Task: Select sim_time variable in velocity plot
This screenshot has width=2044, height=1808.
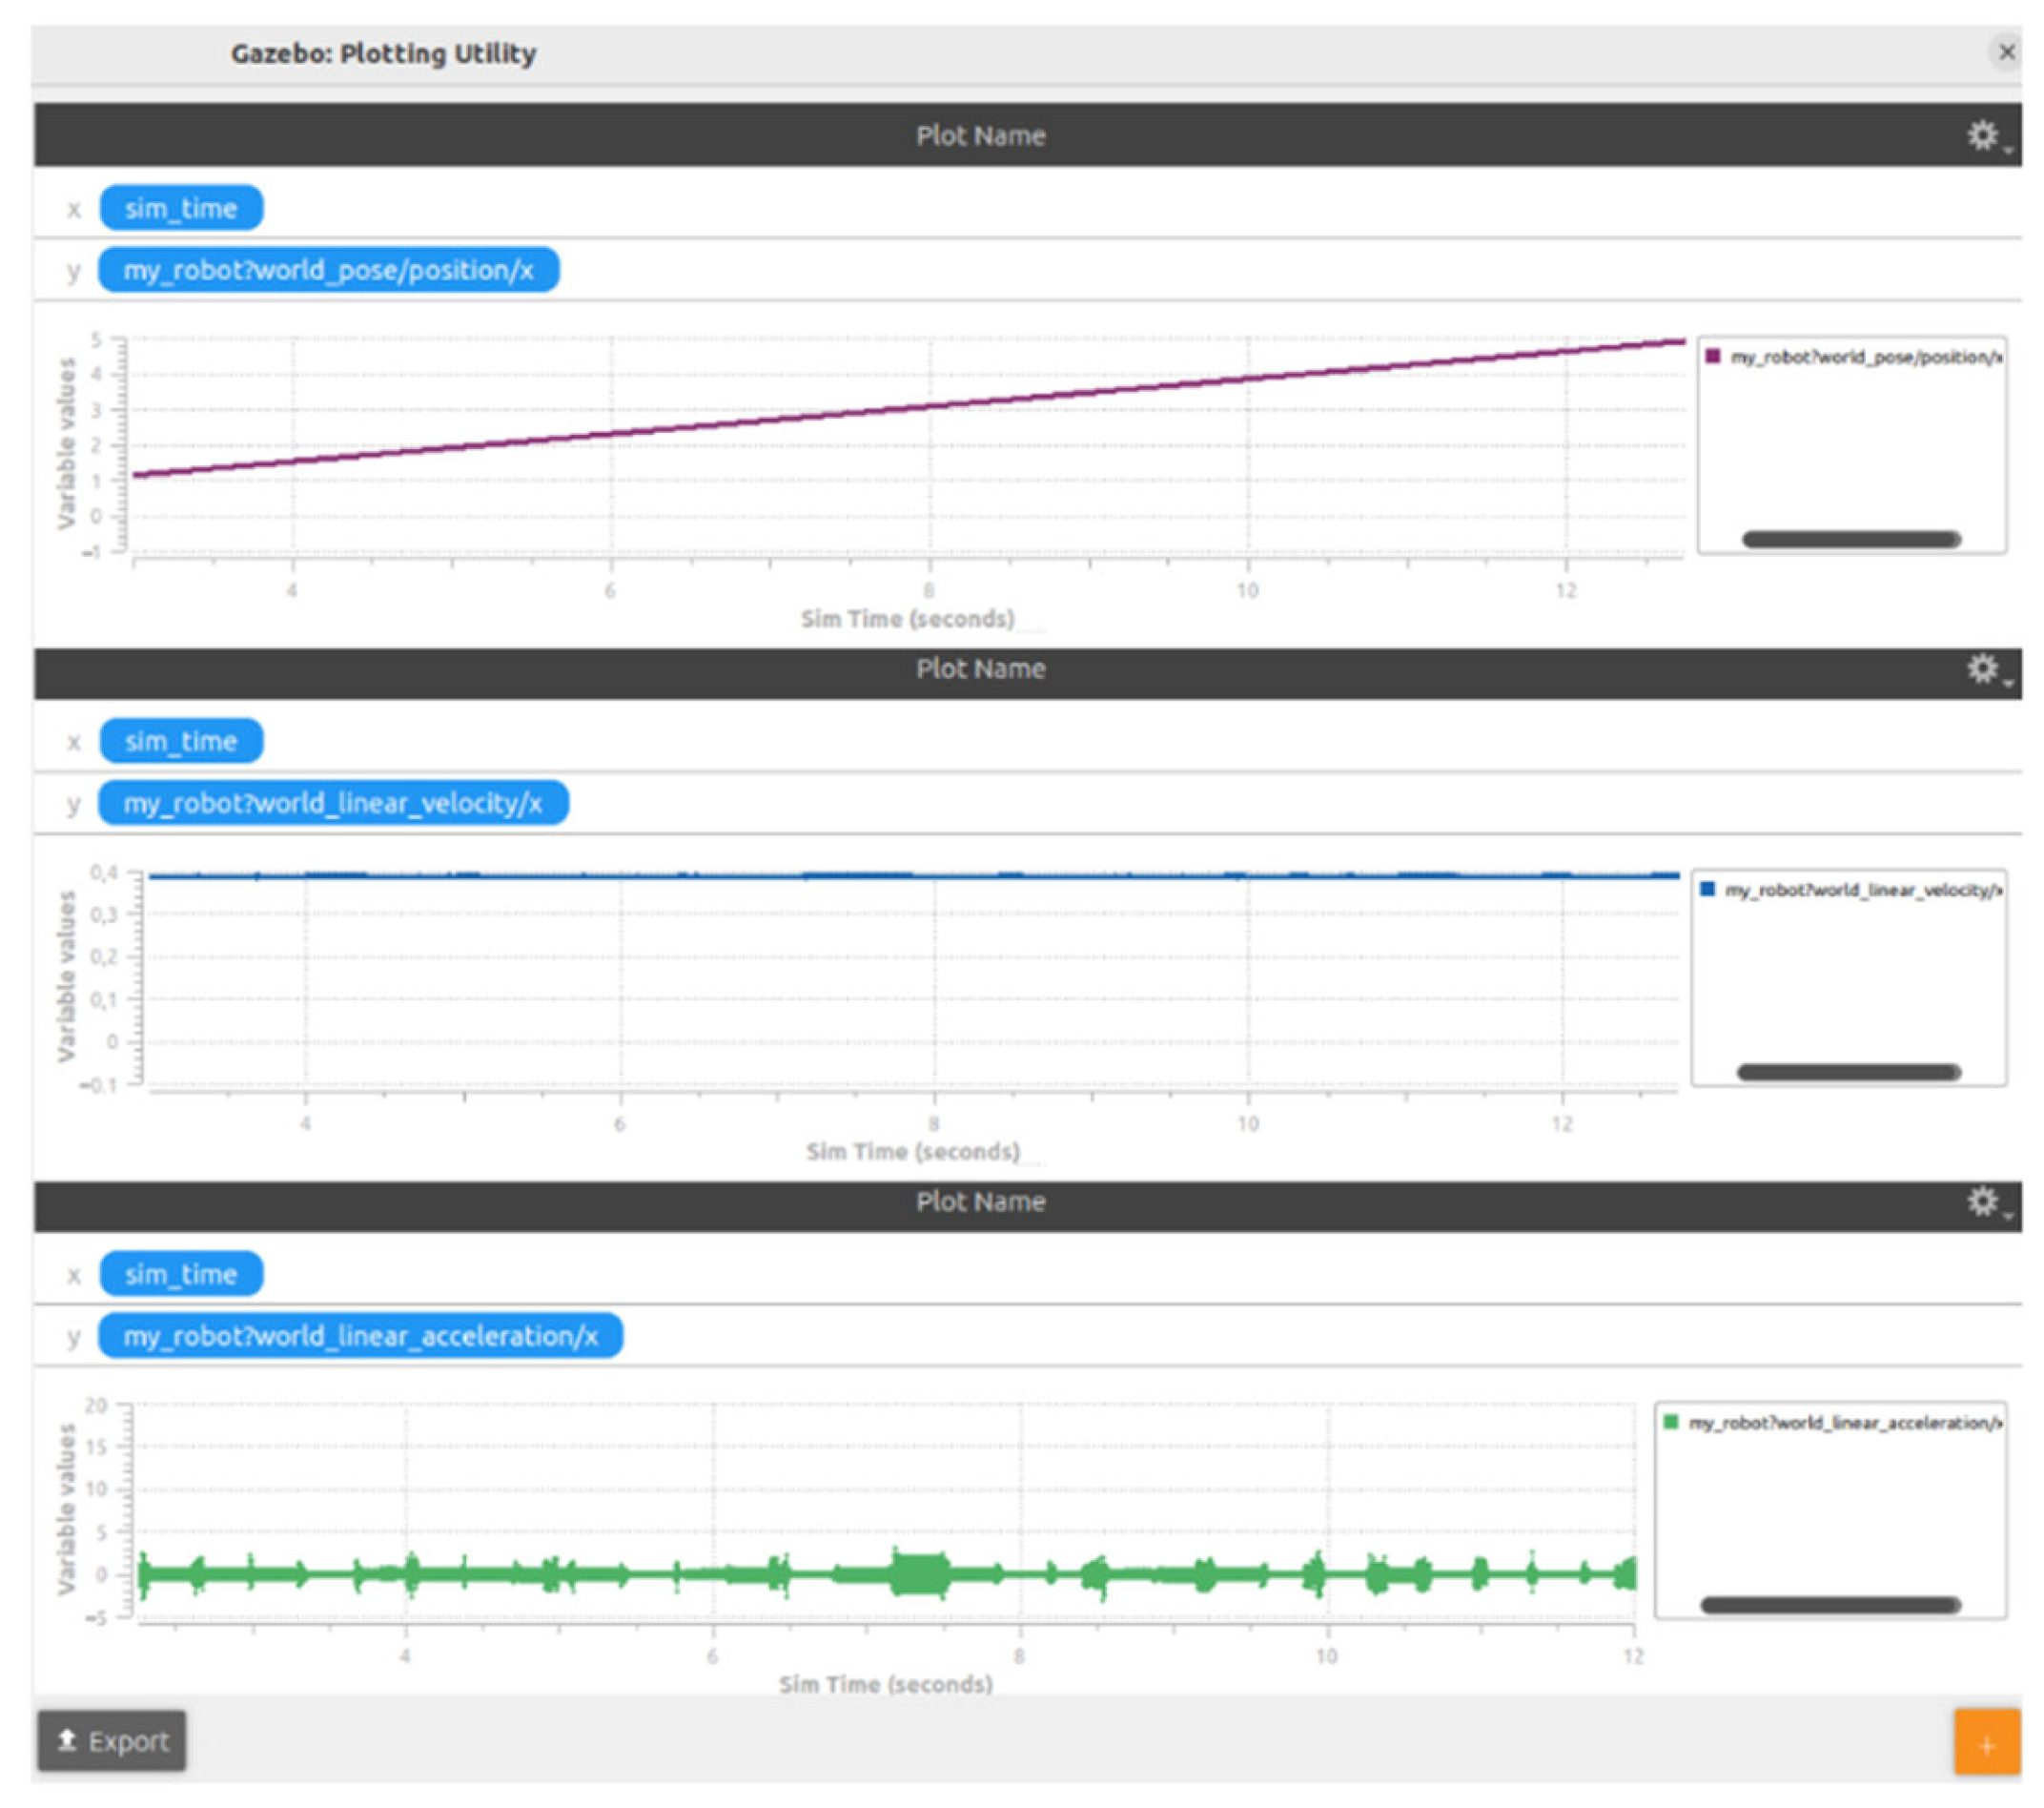Action: pos(181,741)
